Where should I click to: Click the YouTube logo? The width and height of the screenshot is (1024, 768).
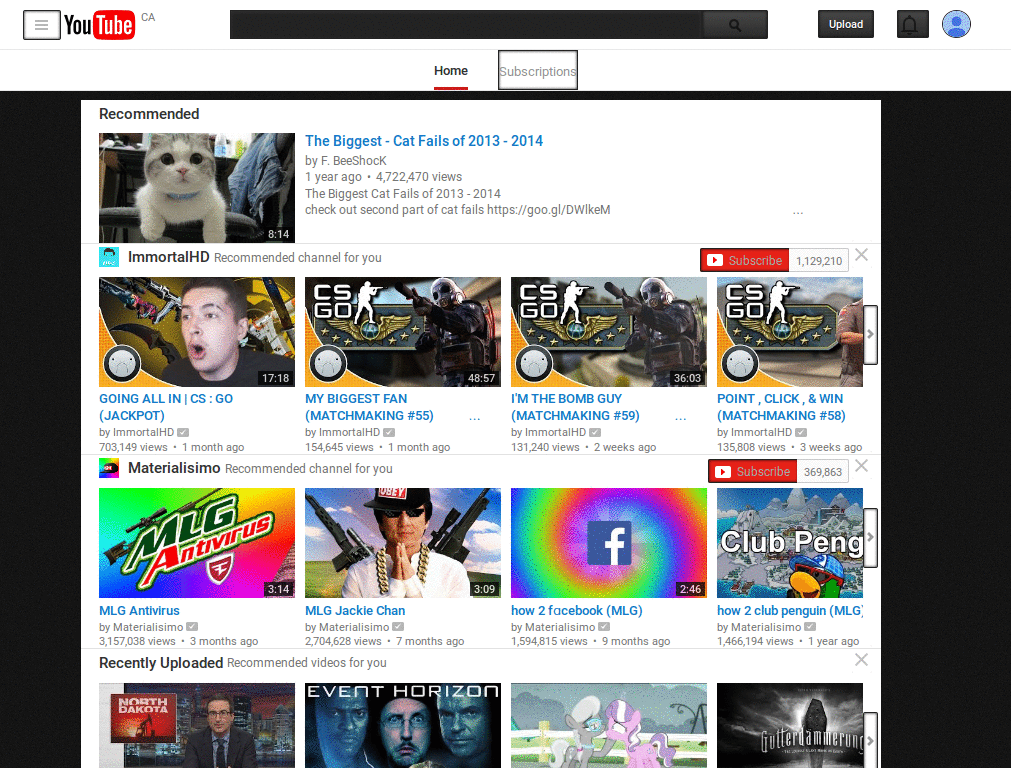pyautogui.click(x=99, y=25)
